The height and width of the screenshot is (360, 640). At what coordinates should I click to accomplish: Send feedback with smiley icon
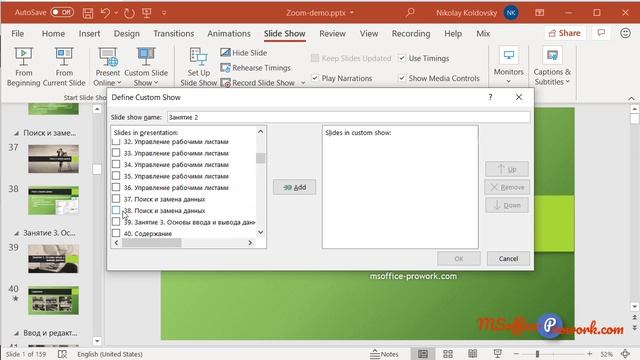625,33
